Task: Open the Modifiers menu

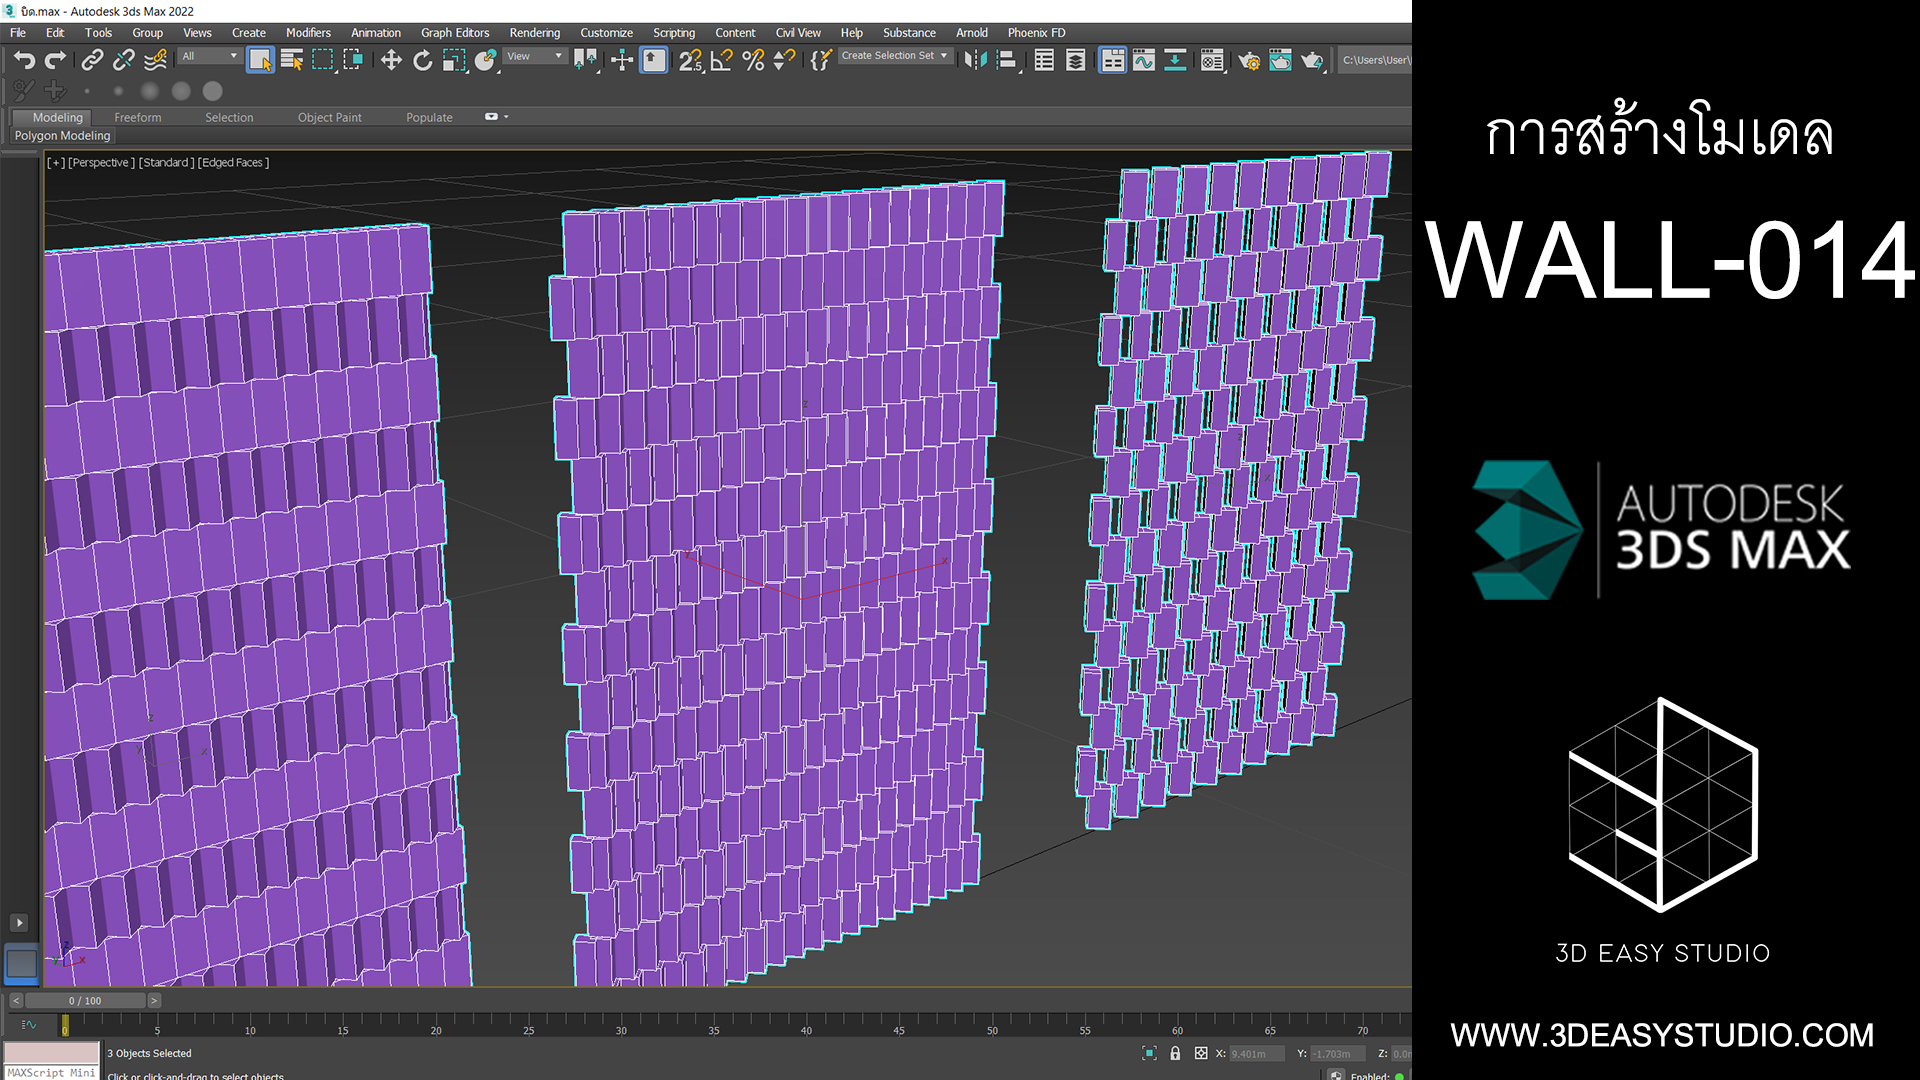Action: click(x=308, y=32)
